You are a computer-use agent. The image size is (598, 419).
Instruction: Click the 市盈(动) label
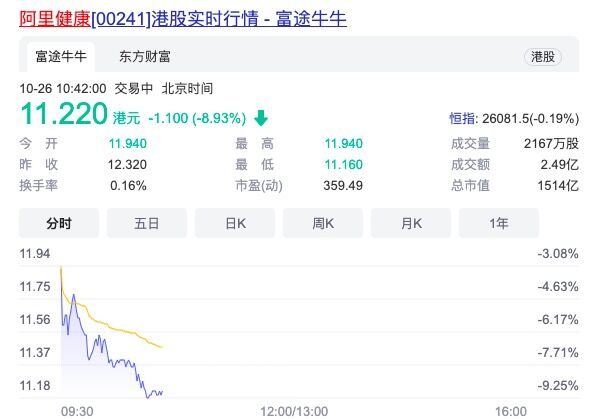[259, 186]
